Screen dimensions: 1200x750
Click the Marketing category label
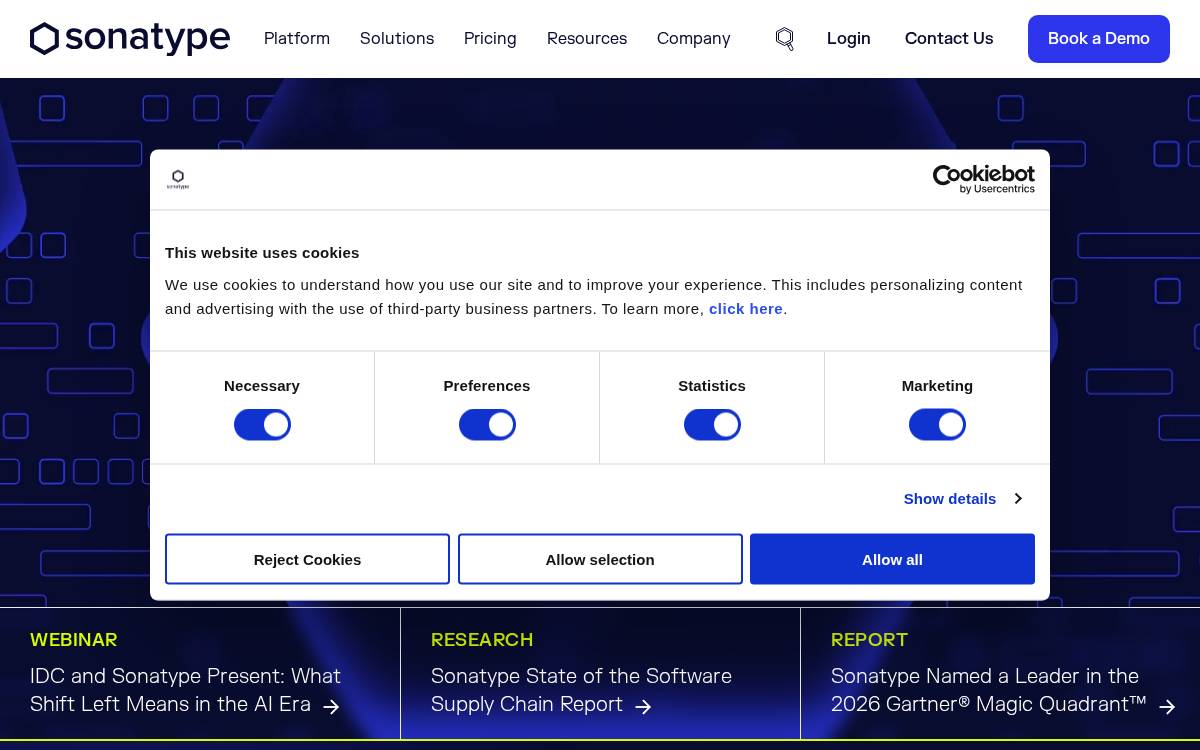point(937,386)
